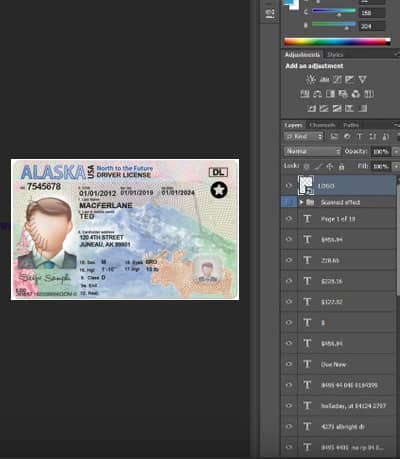Add a Color Balance adjustment
Viewport: 400px width, 459px height.
click(x=317, y=94)
